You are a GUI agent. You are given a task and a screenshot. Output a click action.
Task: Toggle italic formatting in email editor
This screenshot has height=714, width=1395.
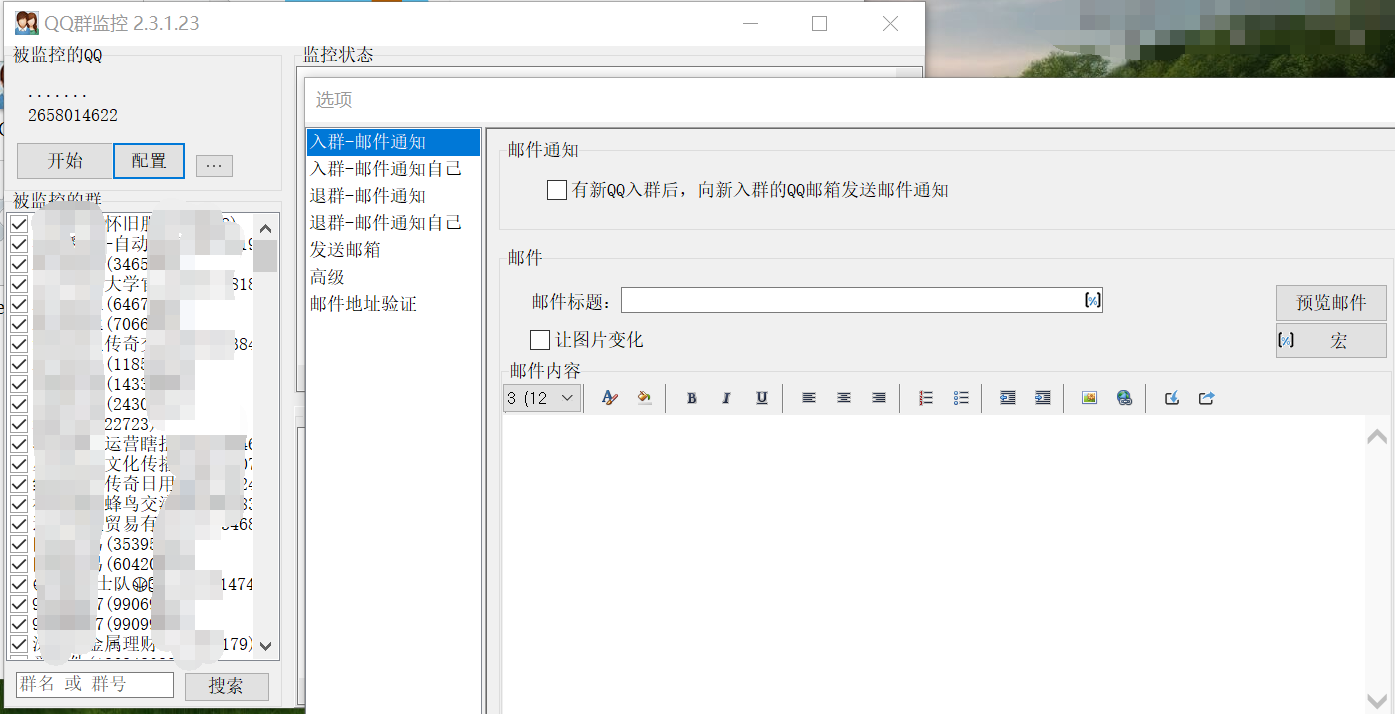tap(726, 398)
